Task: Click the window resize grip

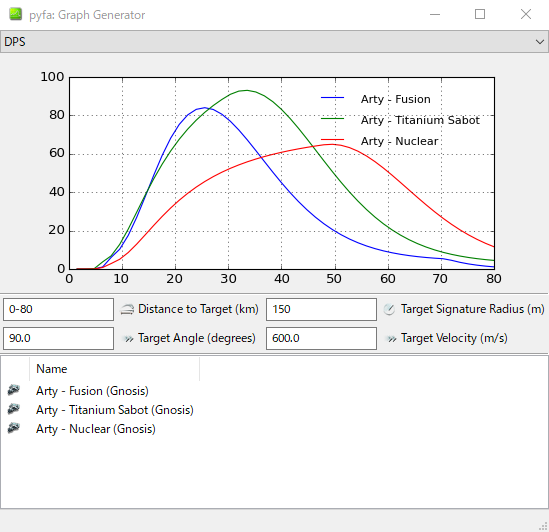Action: (x=543, y=526)
